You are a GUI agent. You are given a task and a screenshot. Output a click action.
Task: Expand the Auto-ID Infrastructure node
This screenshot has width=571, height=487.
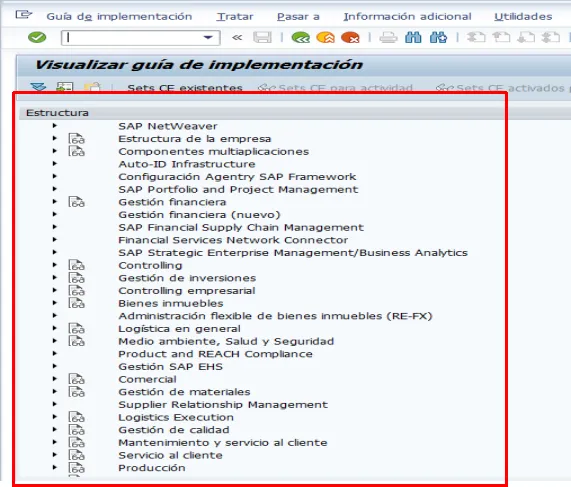pyautogui.click(x=55, y=164)
